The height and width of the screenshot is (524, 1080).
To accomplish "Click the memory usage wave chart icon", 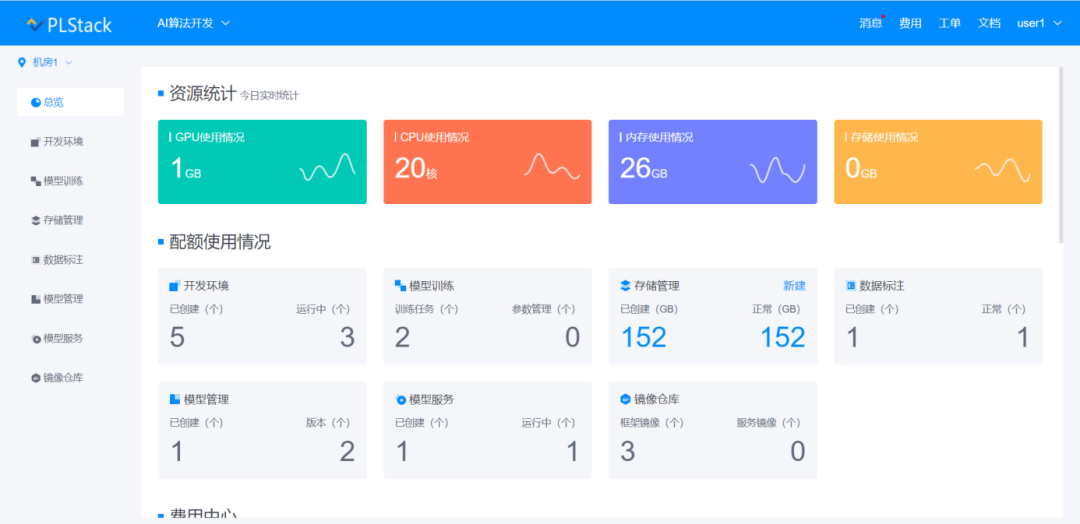I will point(778,170).
